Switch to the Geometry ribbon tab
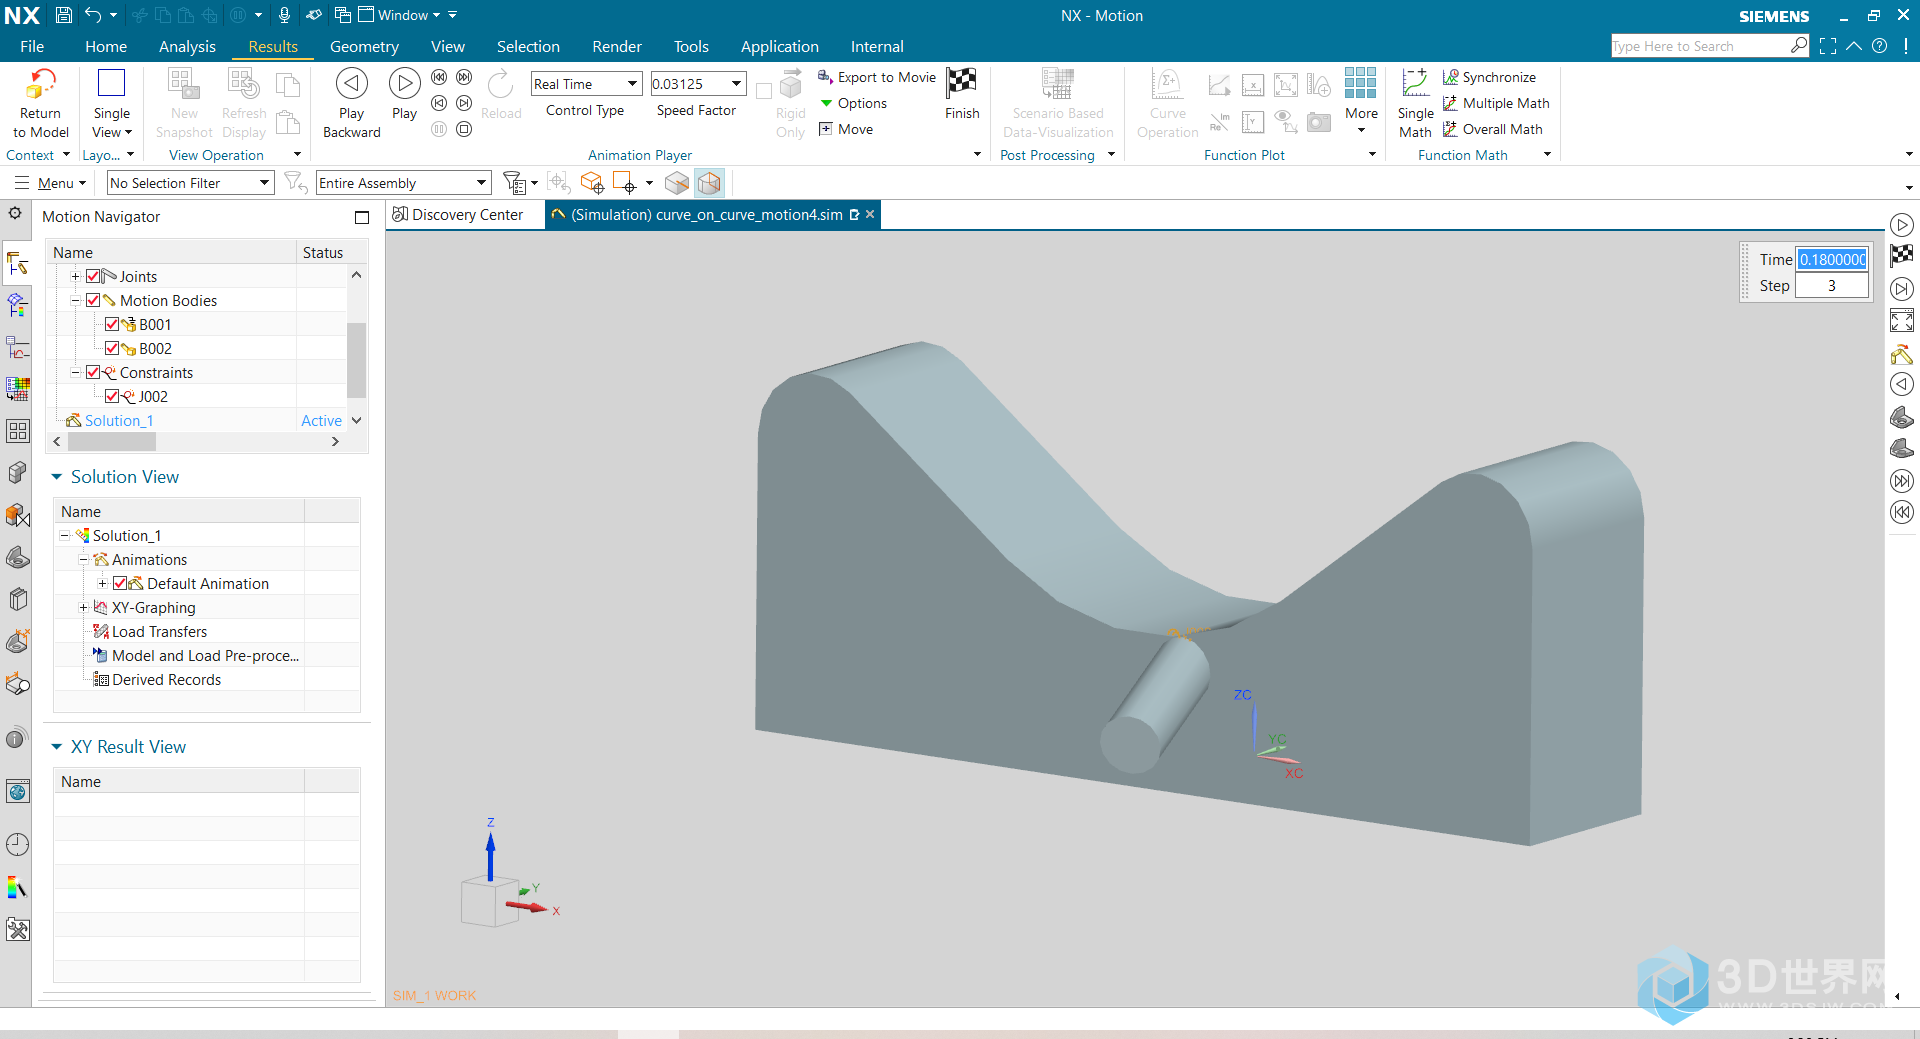 click(364, 46)
